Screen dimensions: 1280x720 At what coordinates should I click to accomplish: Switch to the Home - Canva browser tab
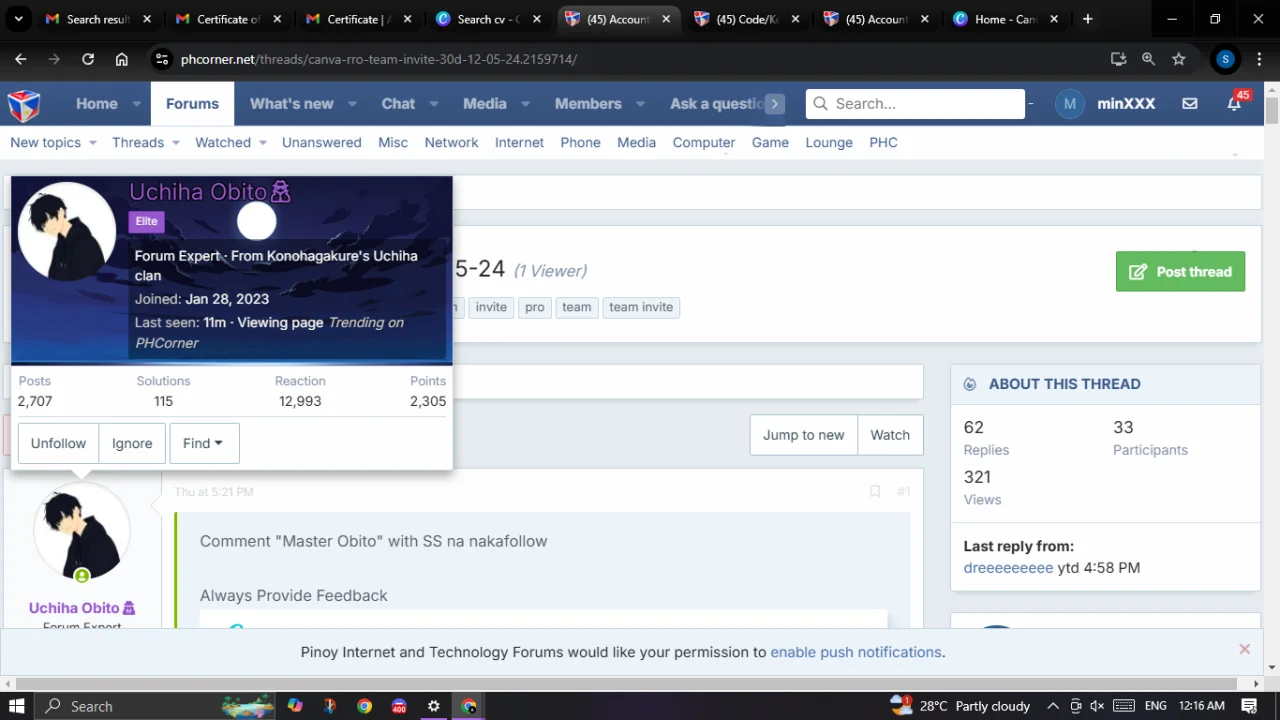[1005, 19]
